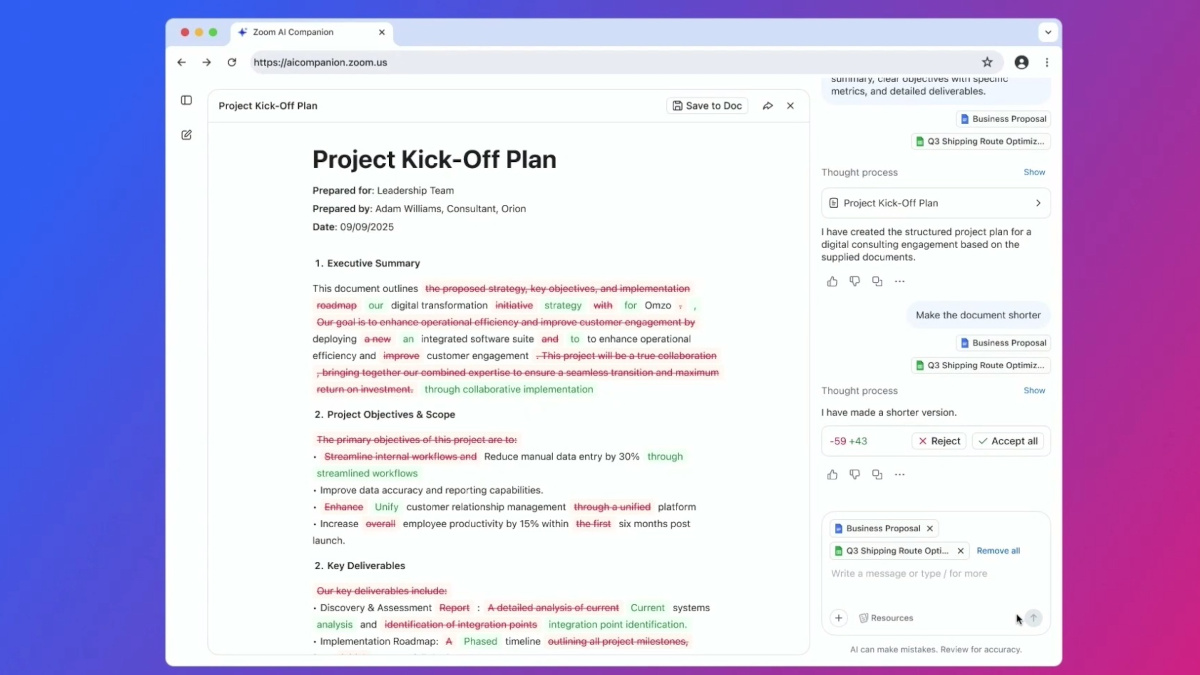The image size is (1200, 675).
Task: Open the Project Kick-Off Plan card
Action: pos(936,203)
